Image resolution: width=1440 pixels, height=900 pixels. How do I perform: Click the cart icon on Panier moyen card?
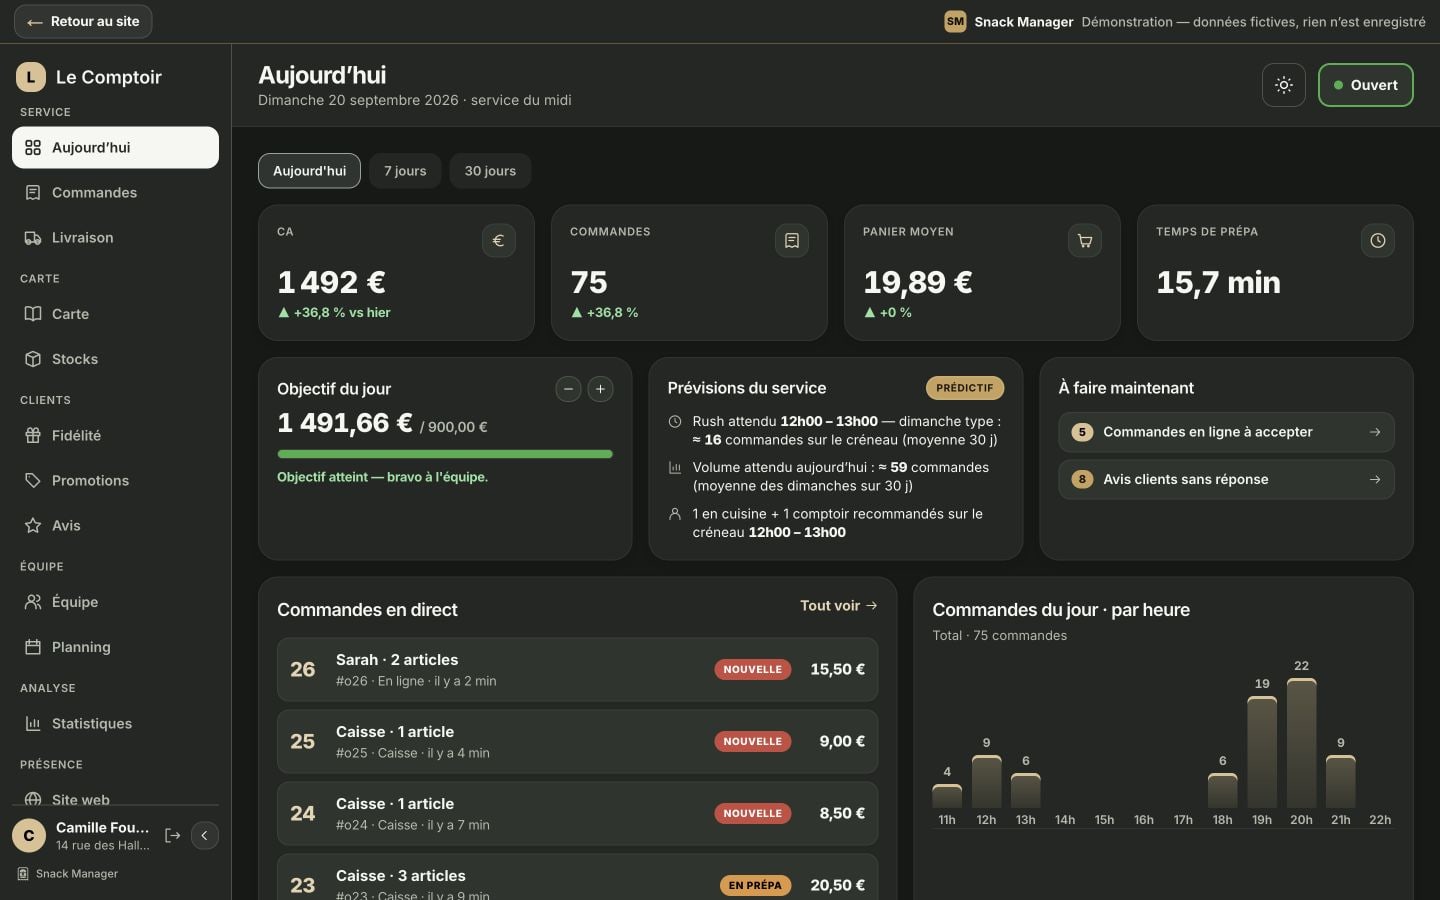point(1084,240)
